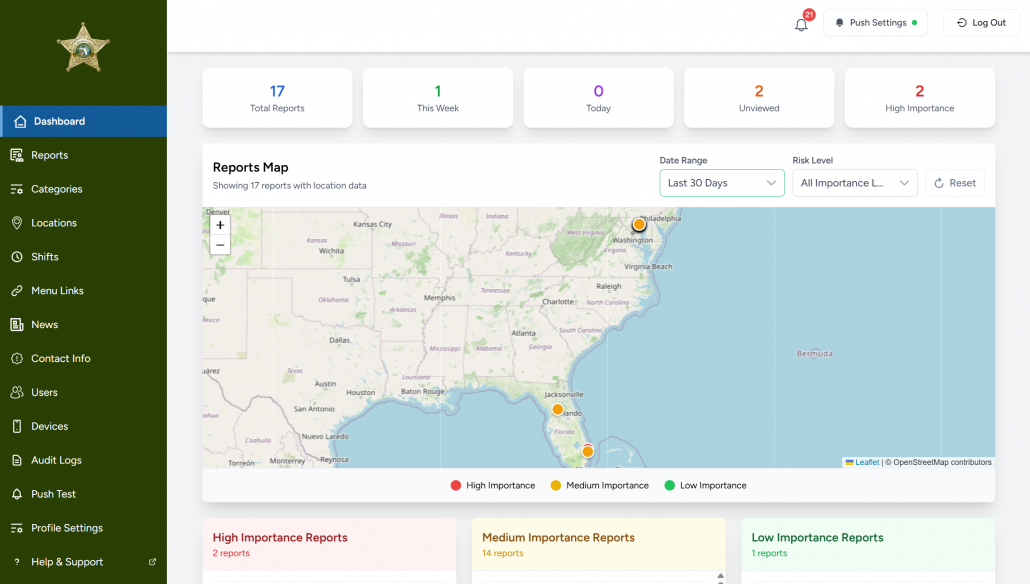Open the Risk Level dropdown

(x=854, y=183)
